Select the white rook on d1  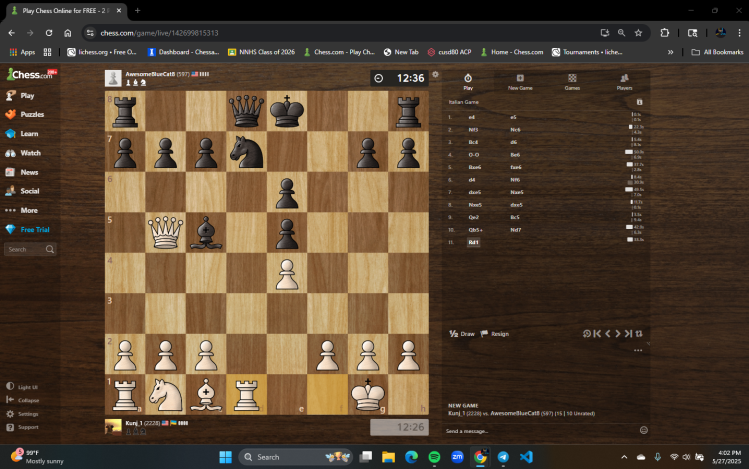(x=246, y=394)
